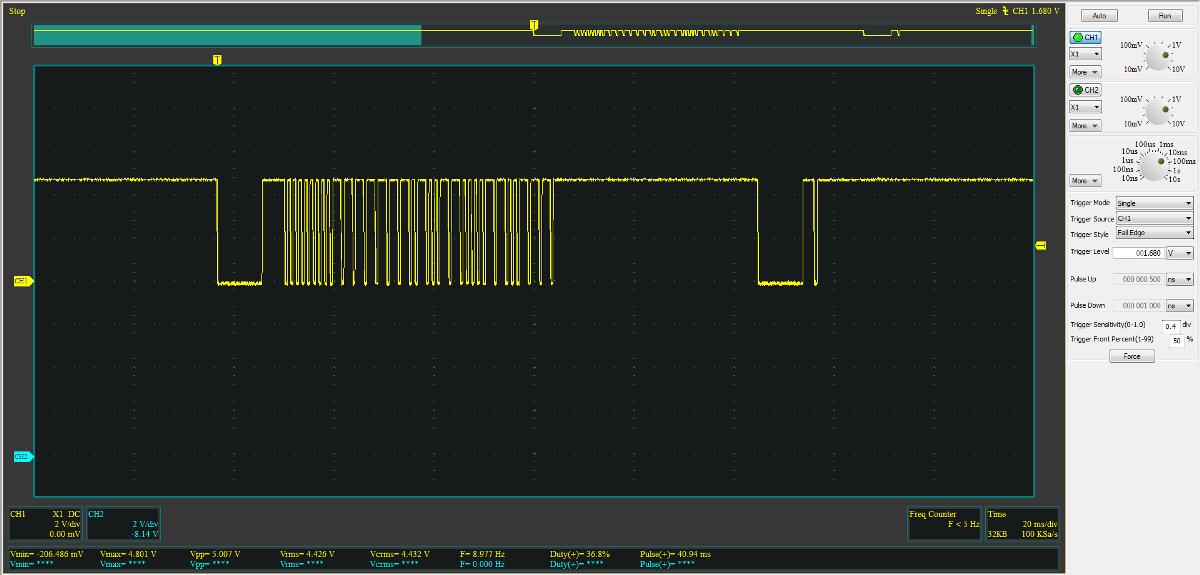
Task: Click the trigger marker in overview strip
Action: [x=533, y=24]
